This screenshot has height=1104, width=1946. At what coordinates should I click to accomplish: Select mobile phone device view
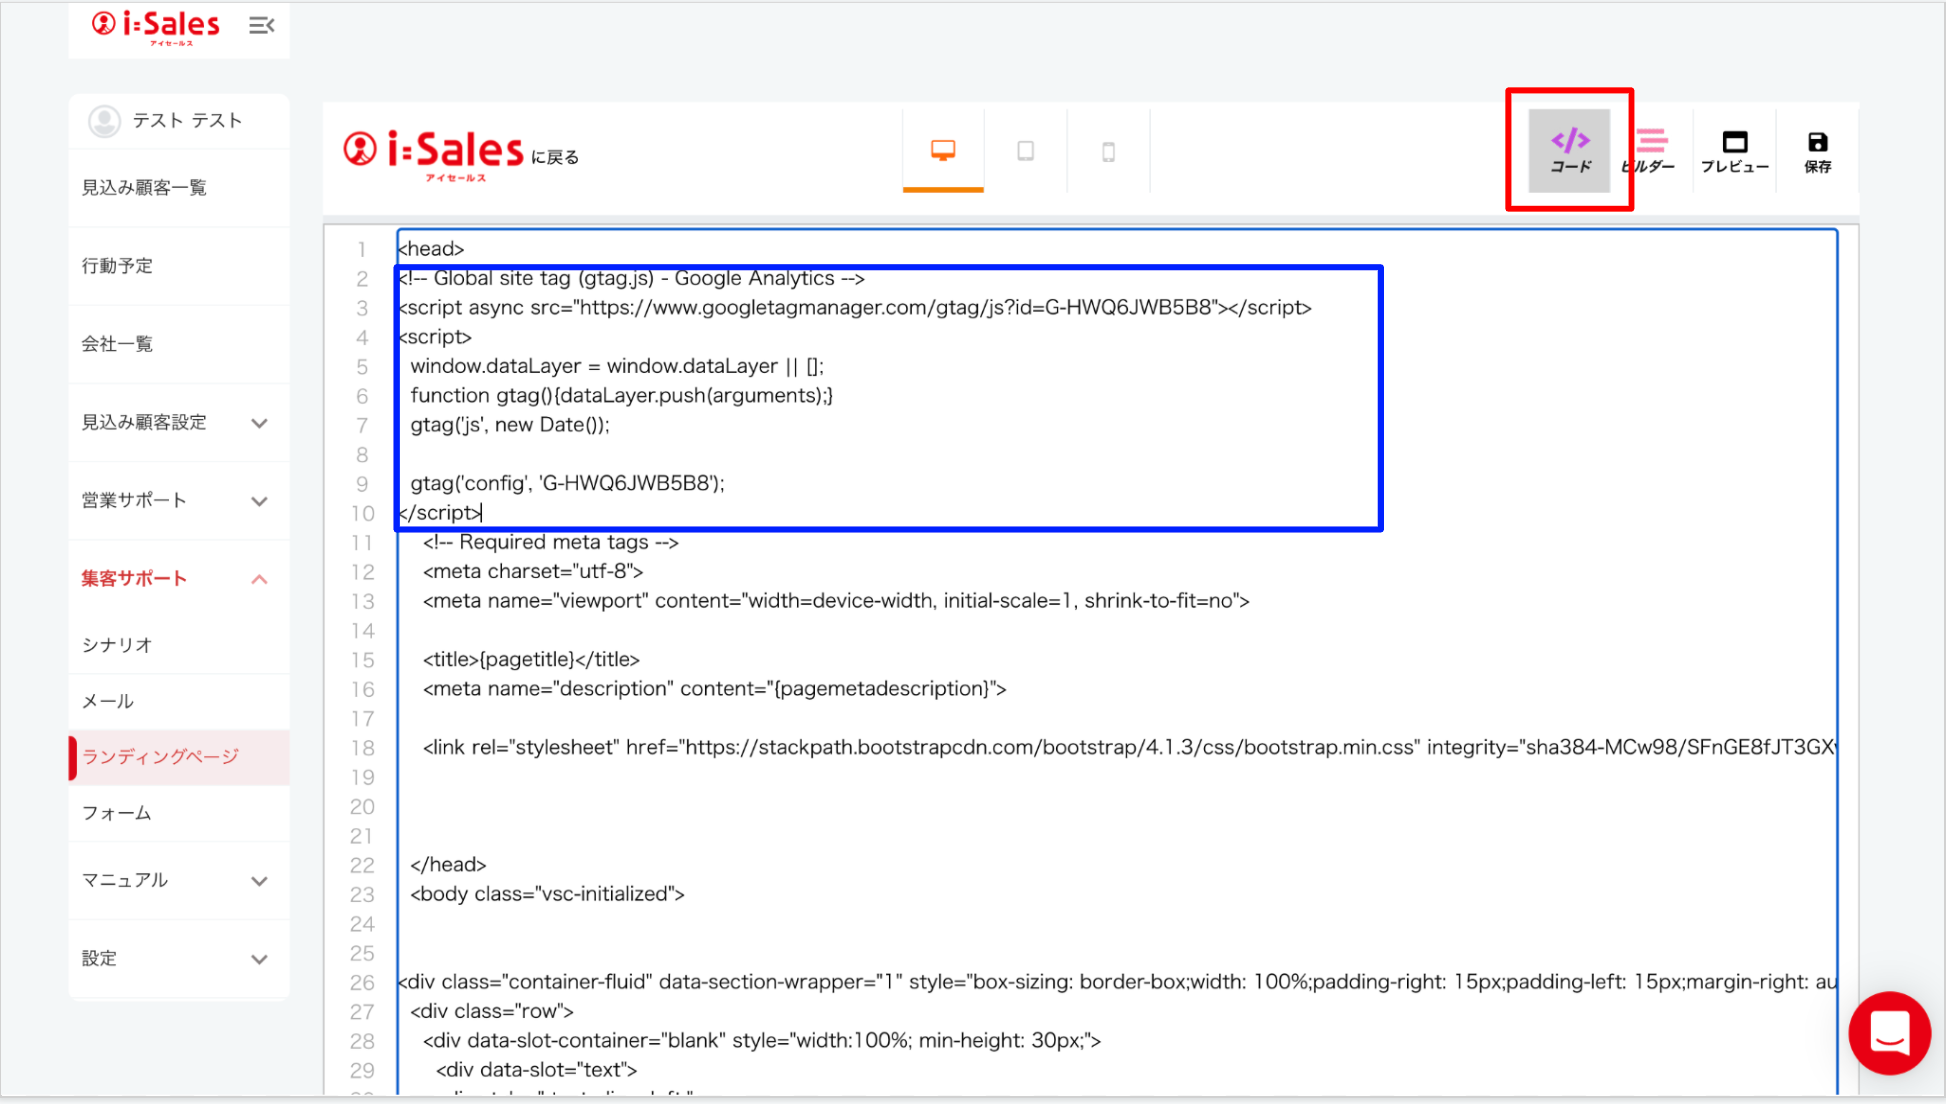[x=1108, y=152]
